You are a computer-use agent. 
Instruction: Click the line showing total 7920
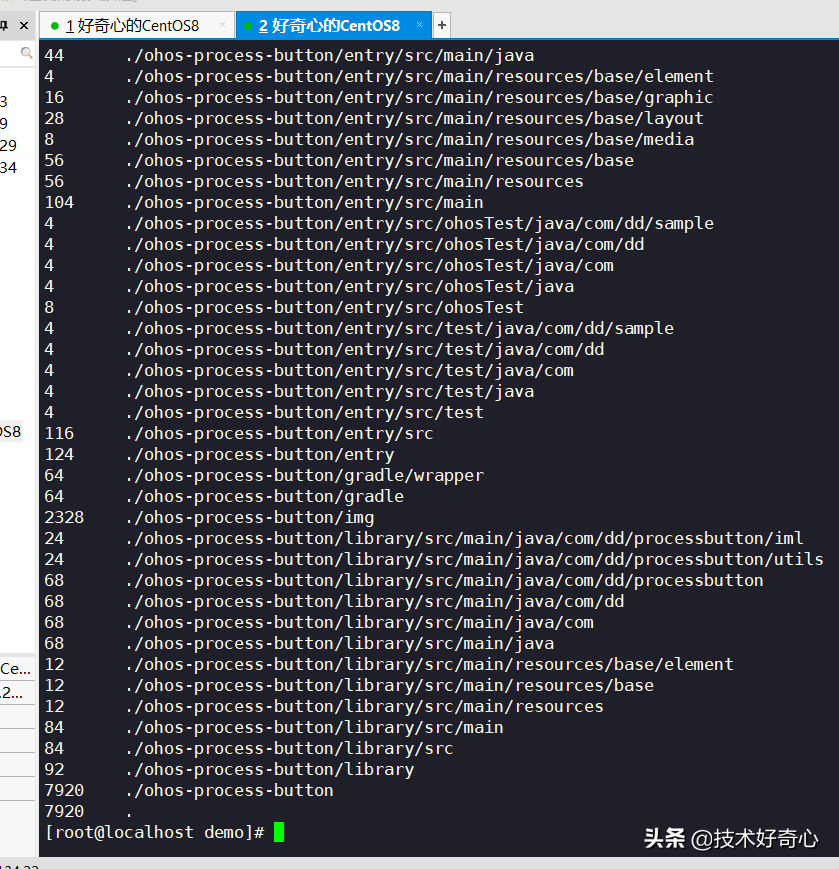pos(62,811)
